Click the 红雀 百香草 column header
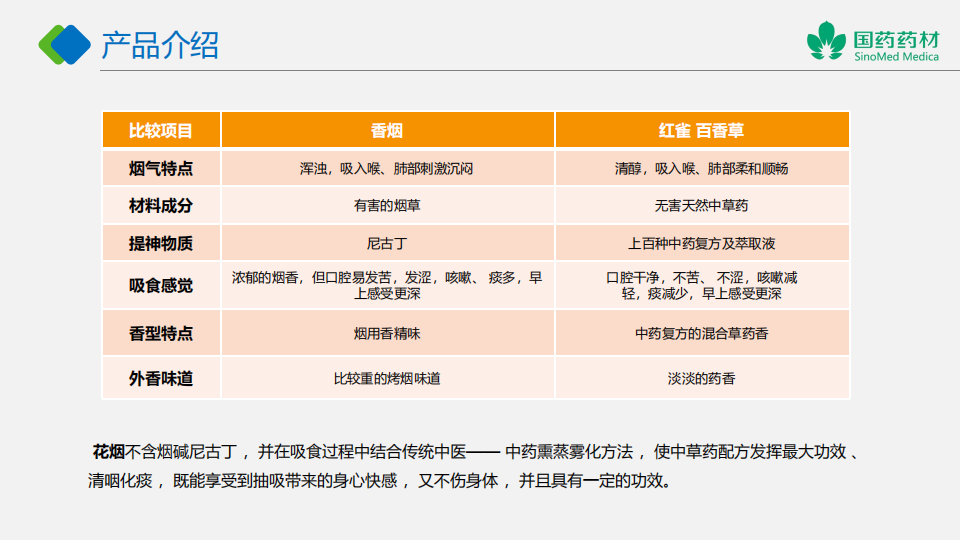This screenshot has height=540, width=960. click(701, 130)
